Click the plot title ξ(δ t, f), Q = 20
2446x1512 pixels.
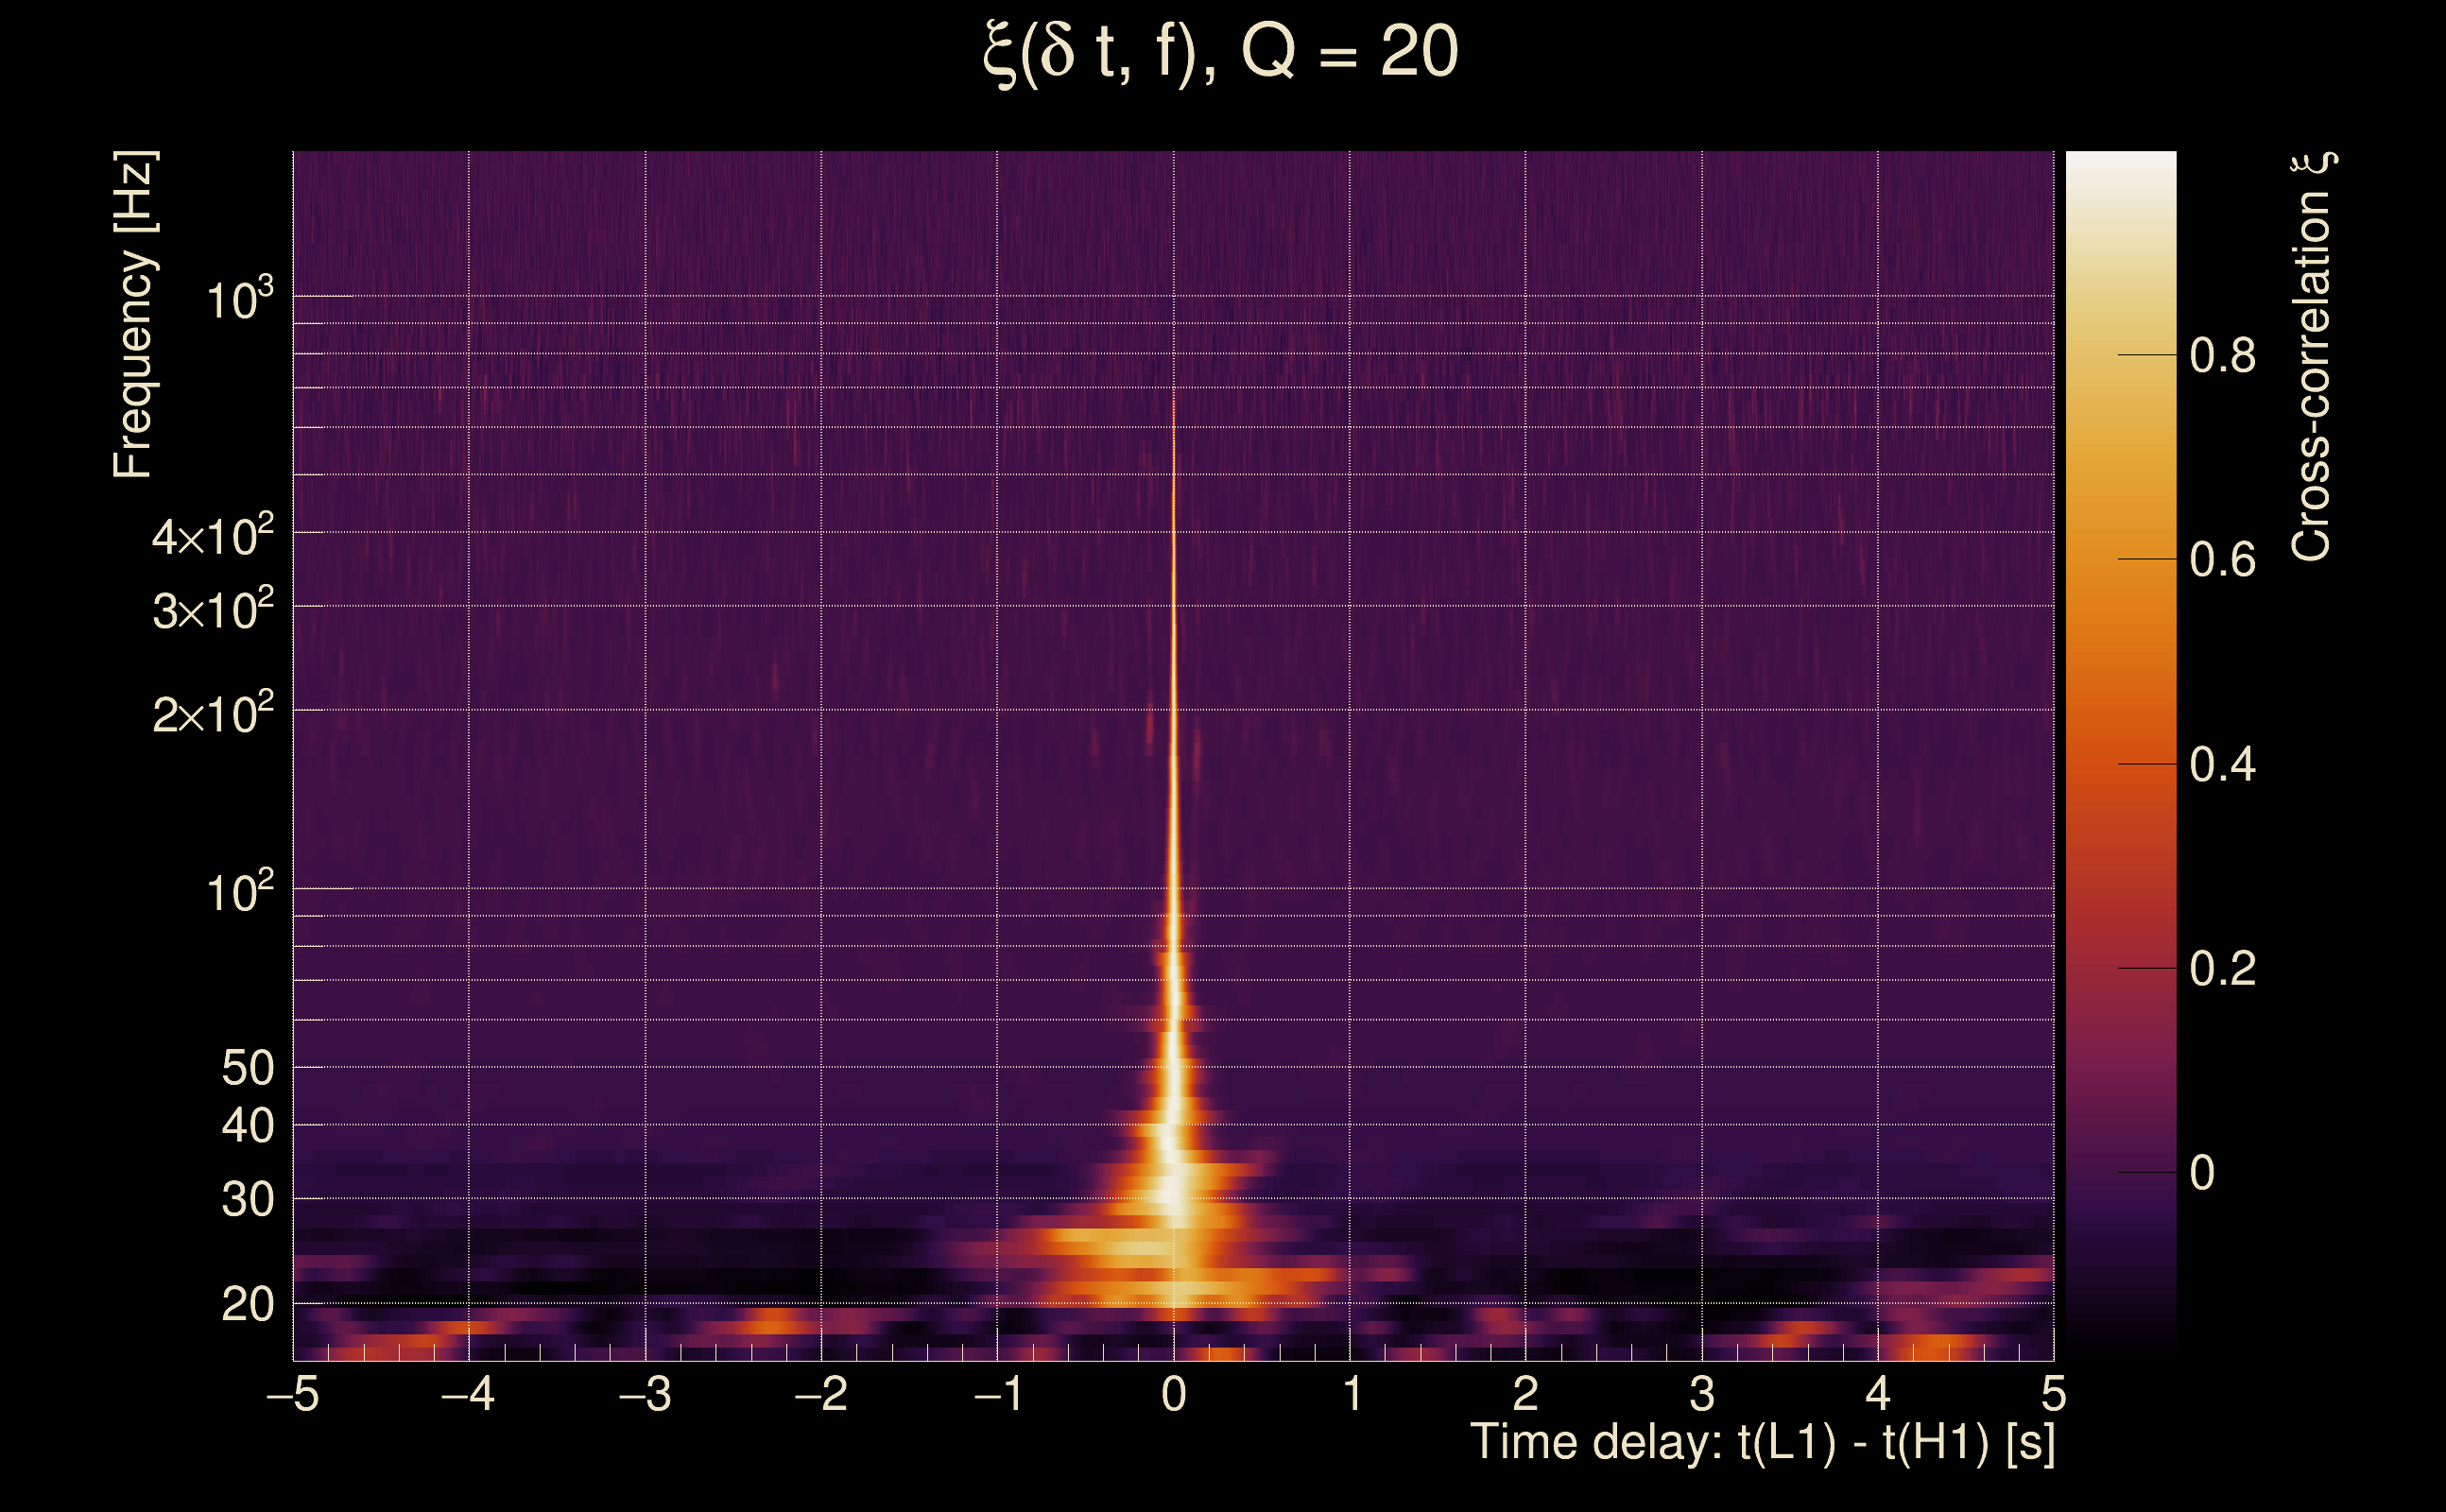click(1220, 53)
